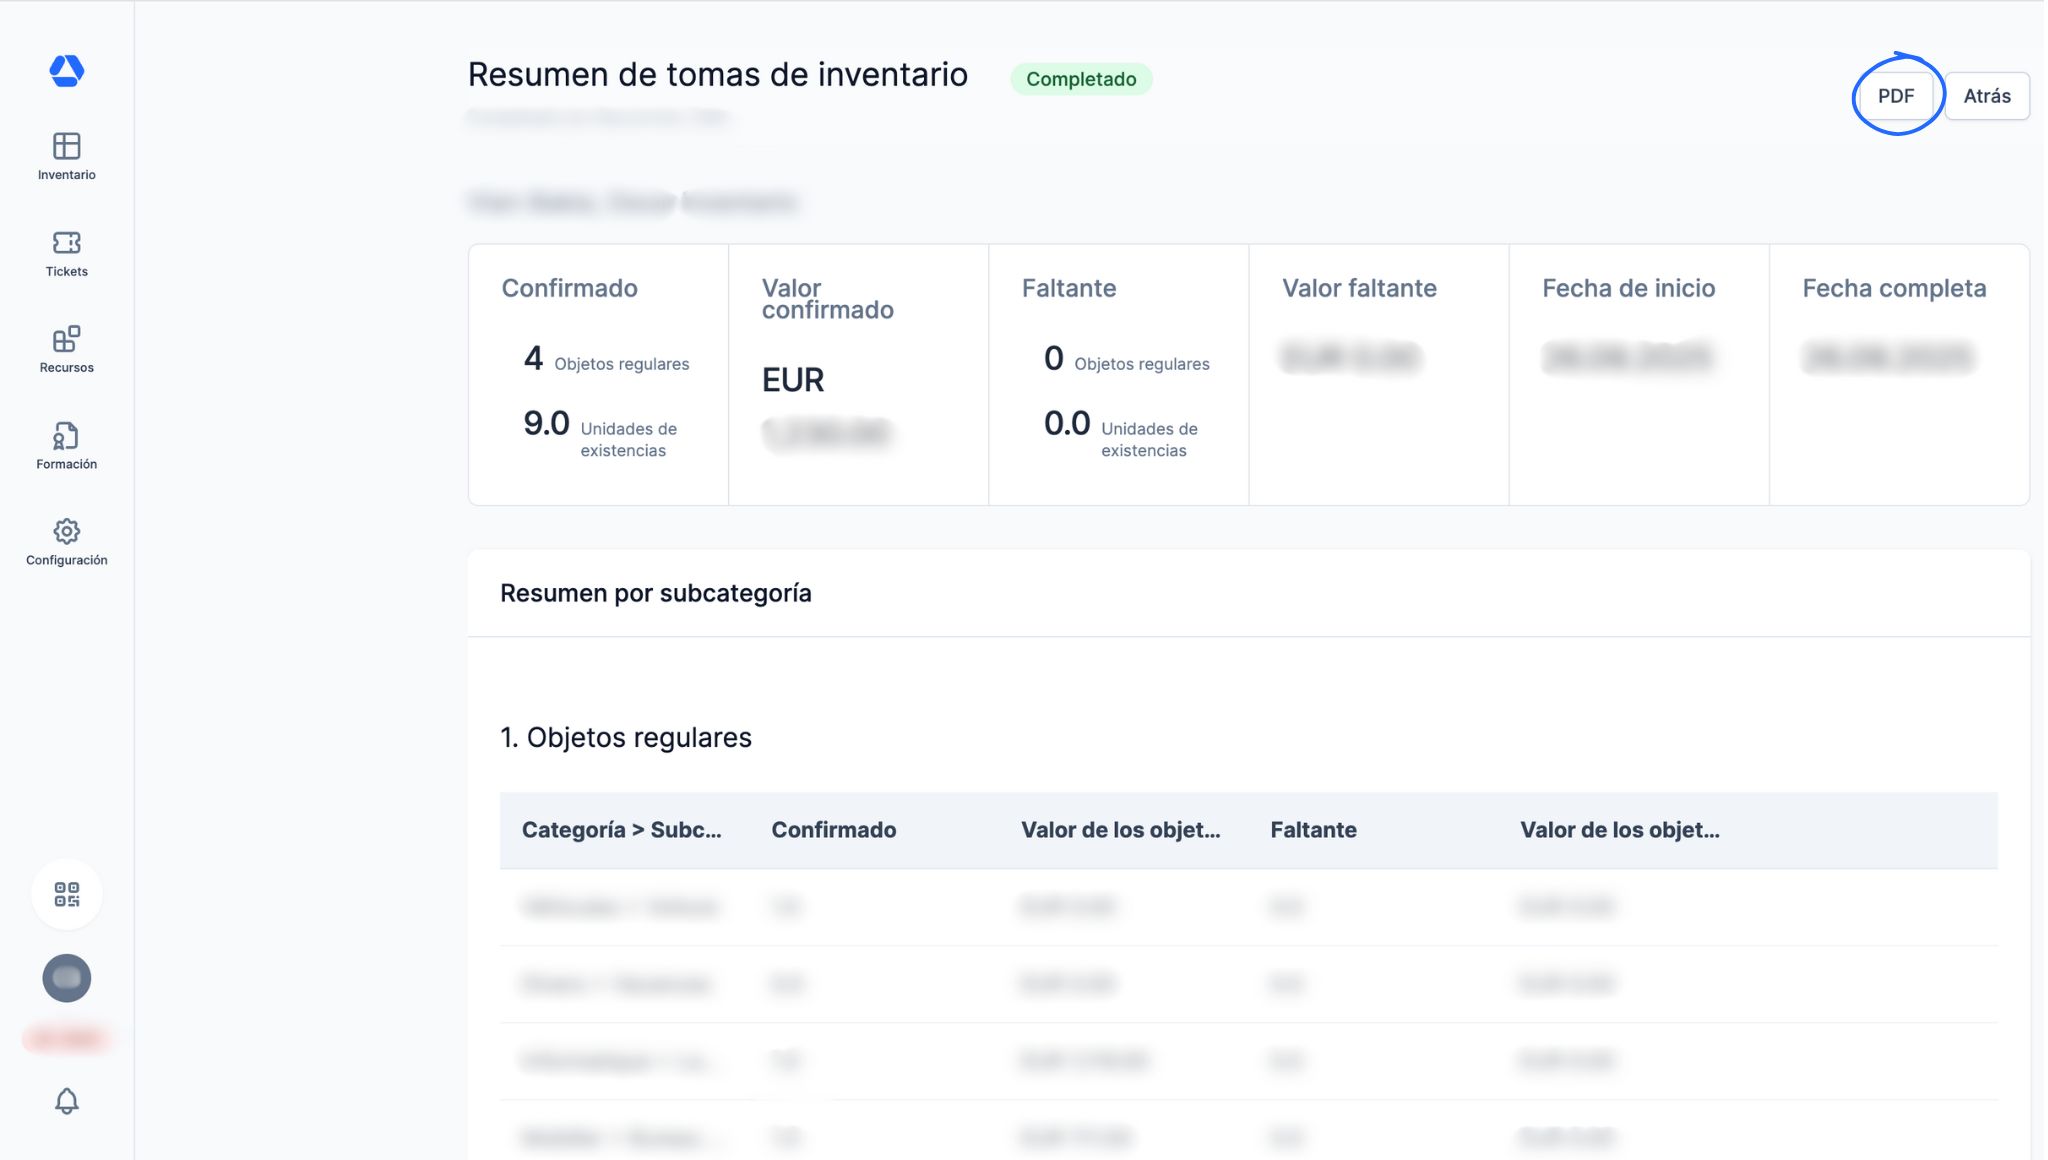Open the Formación sidebar icon
The image size is (2048, 1160).
[66, 436]
